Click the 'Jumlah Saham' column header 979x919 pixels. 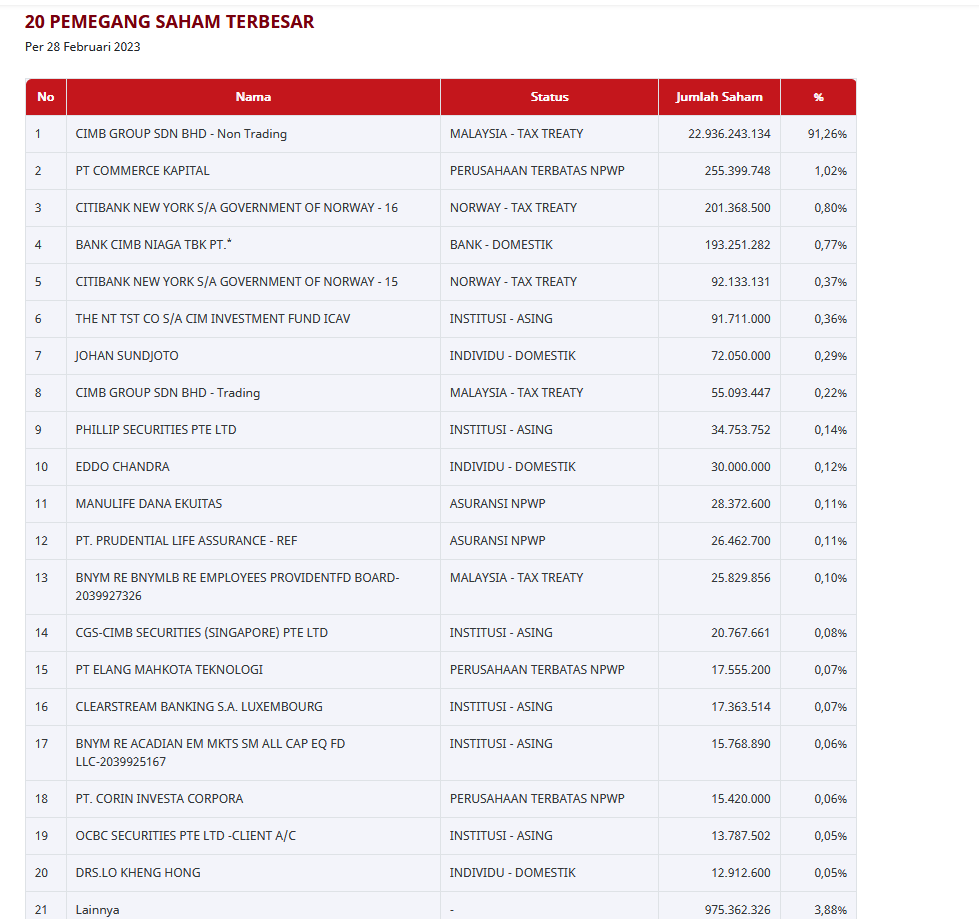tap(719, 97)
